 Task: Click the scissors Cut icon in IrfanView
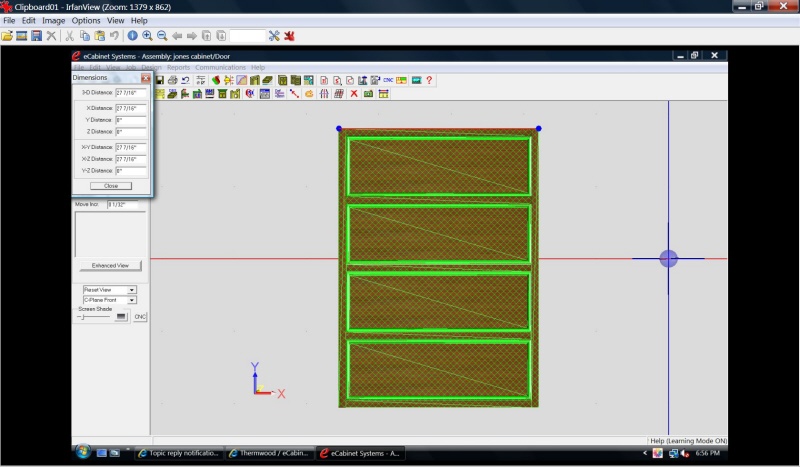coord(69,36)
